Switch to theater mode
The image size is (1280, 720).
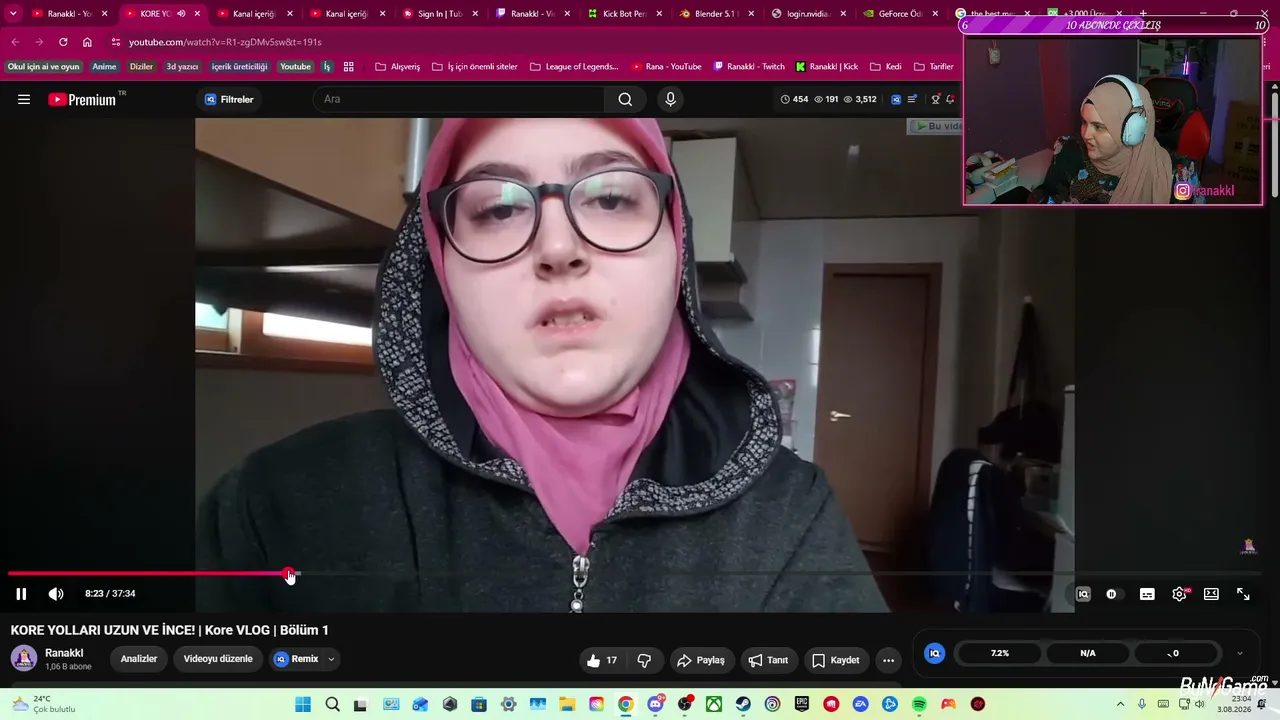click(x=1211, y=594)
